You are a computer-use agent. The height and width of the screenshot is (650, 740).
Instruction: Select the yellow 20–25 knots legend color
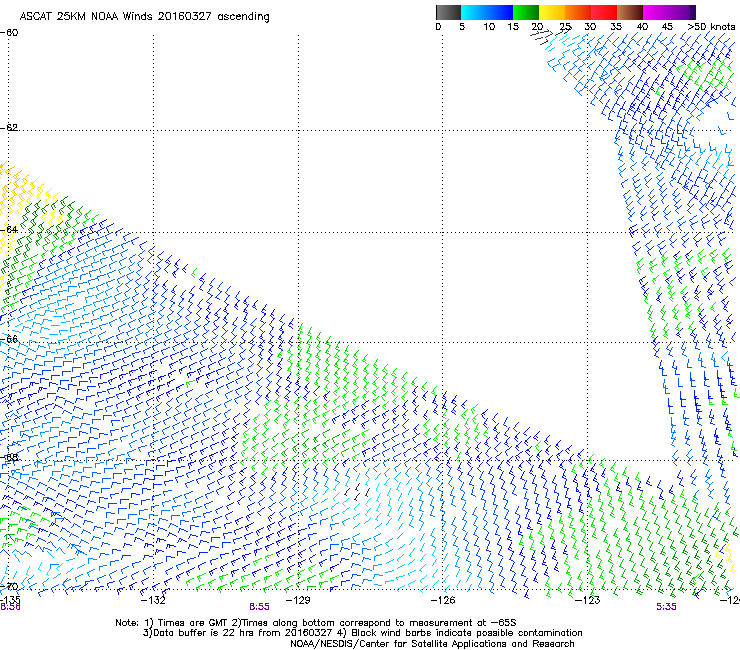click(x=552, y=12)
